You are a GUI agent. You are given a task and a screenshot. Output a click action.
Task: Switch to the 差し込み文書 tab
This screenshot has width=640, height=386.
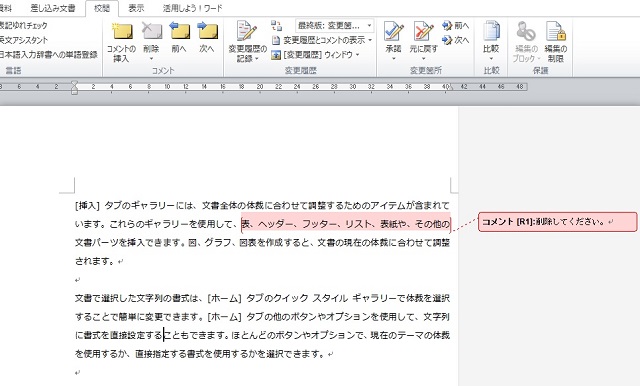[x=53, y=8]
